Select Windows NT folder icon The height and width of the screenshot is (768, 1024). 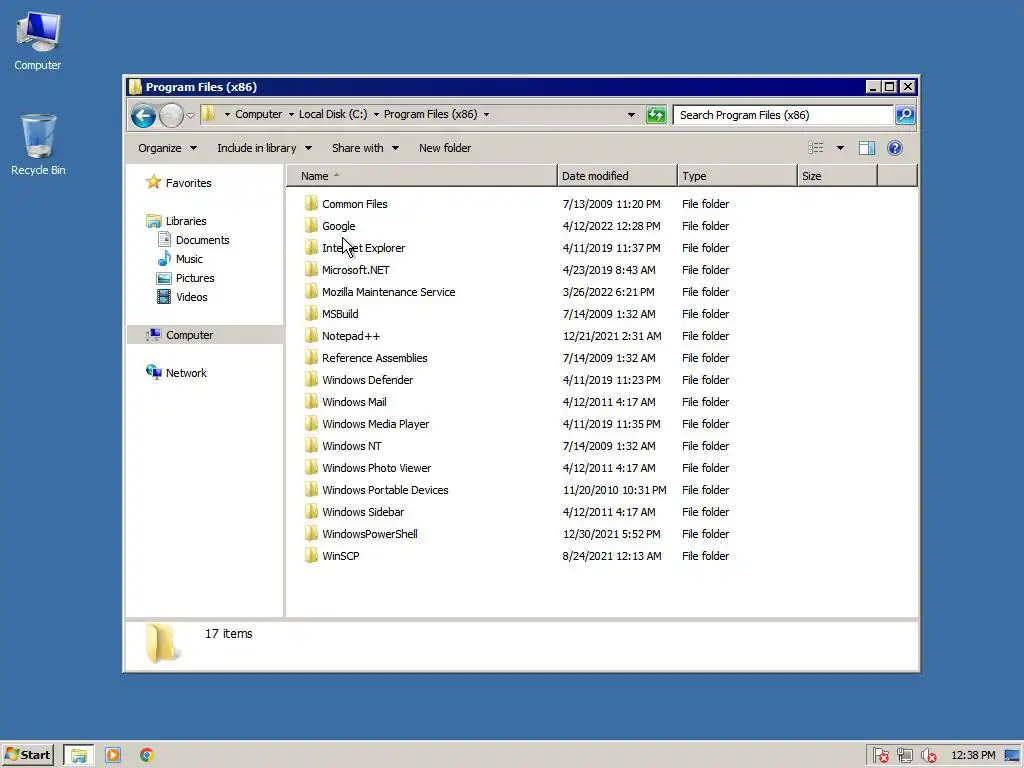point(311,445)
